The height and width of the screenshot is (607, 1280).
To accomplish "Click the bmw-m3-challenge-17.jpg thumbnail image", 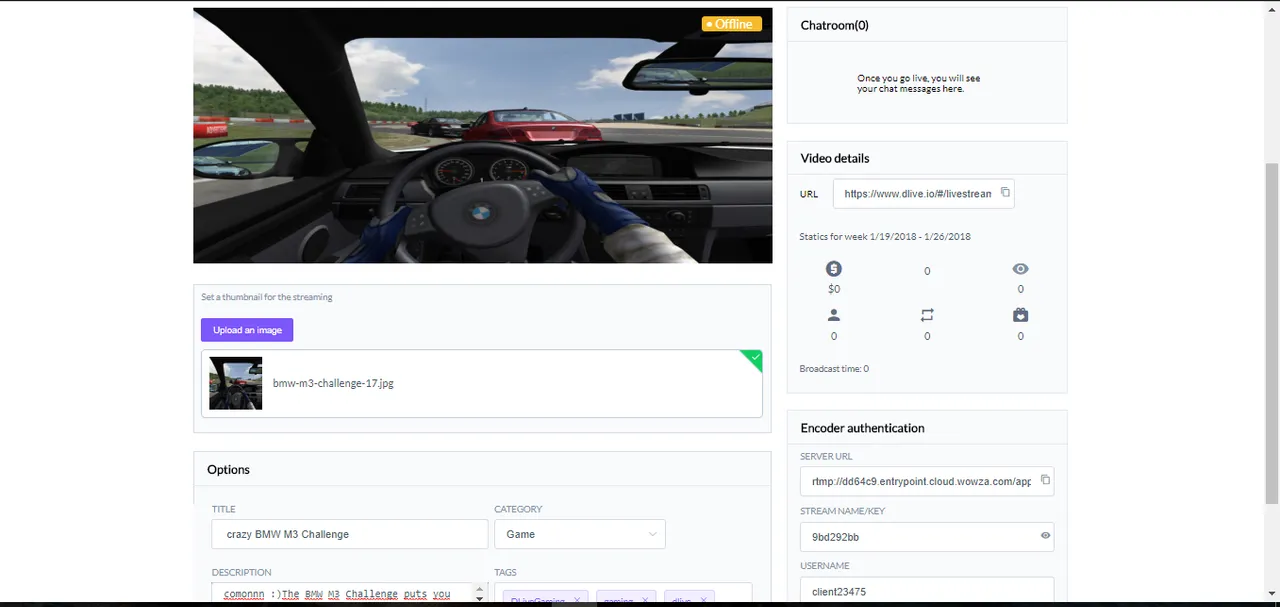I will (235, 383).
